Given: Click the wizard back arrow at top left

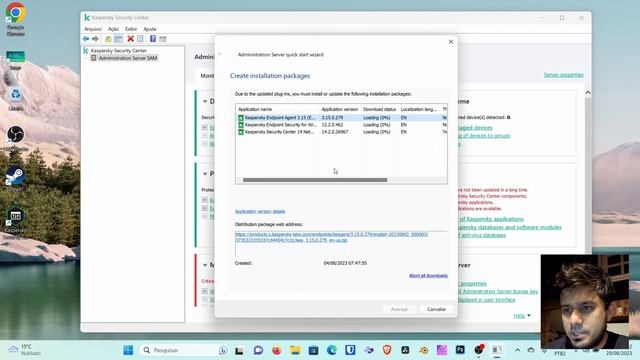Looking at the screenshot, I should [x=220, y=54].
